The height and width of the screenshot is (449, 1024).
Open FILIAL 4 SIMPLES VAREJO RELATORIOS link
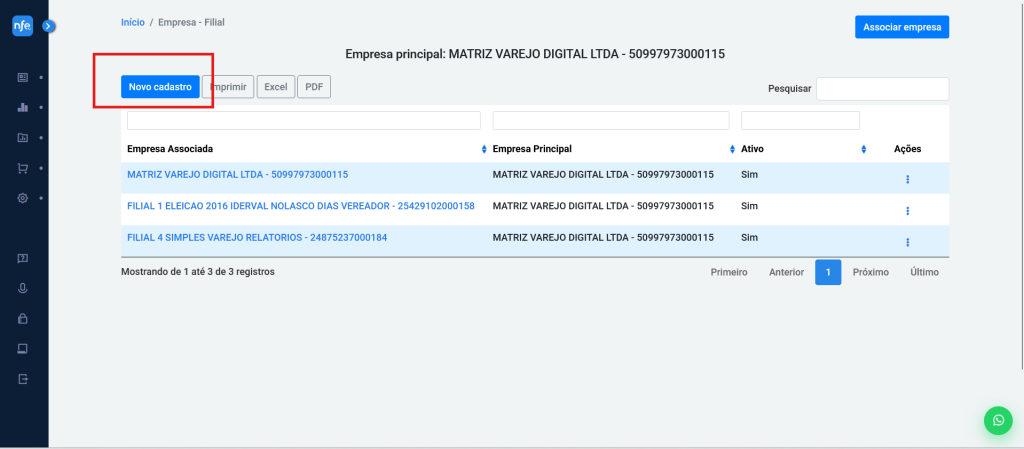pos(257,238)
